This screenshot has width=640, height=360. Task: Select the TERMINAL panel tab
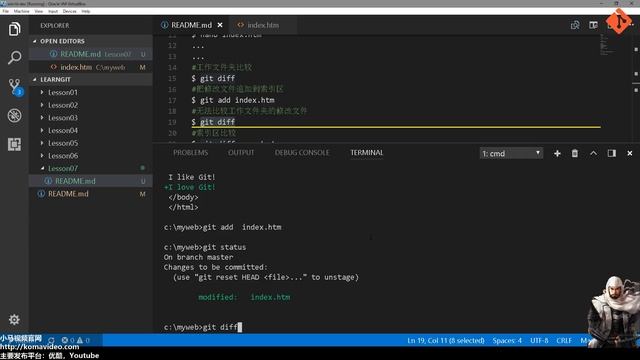367,153
